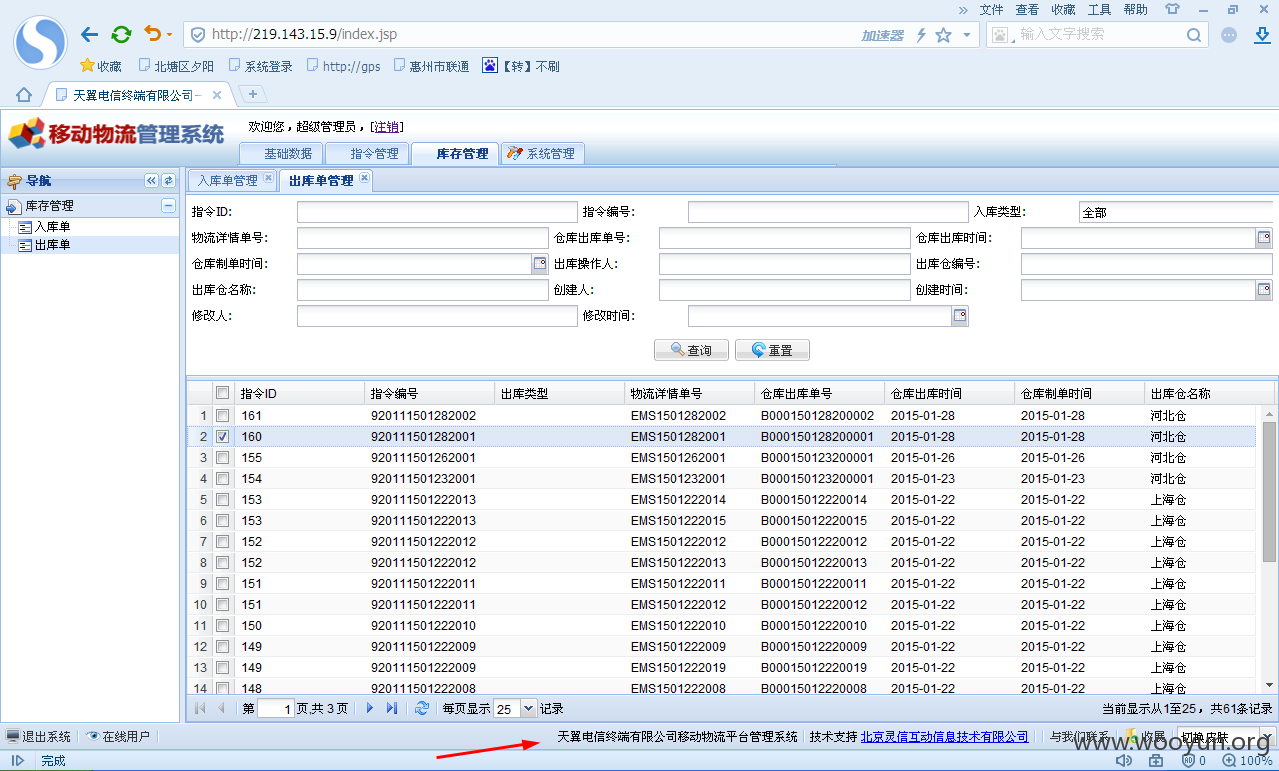Go to browser home page icon
Image resolution: width=1279 pixels, height=771 pixels.
click(24, 95)
